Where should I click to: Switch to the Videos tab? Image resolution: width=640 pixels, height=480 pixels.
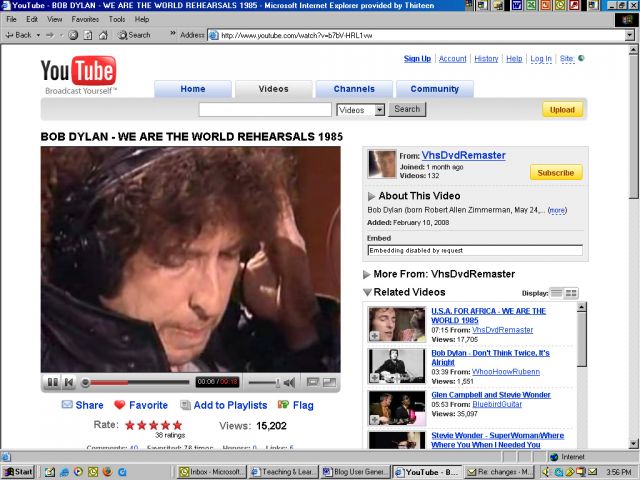(x=273, y=89)
